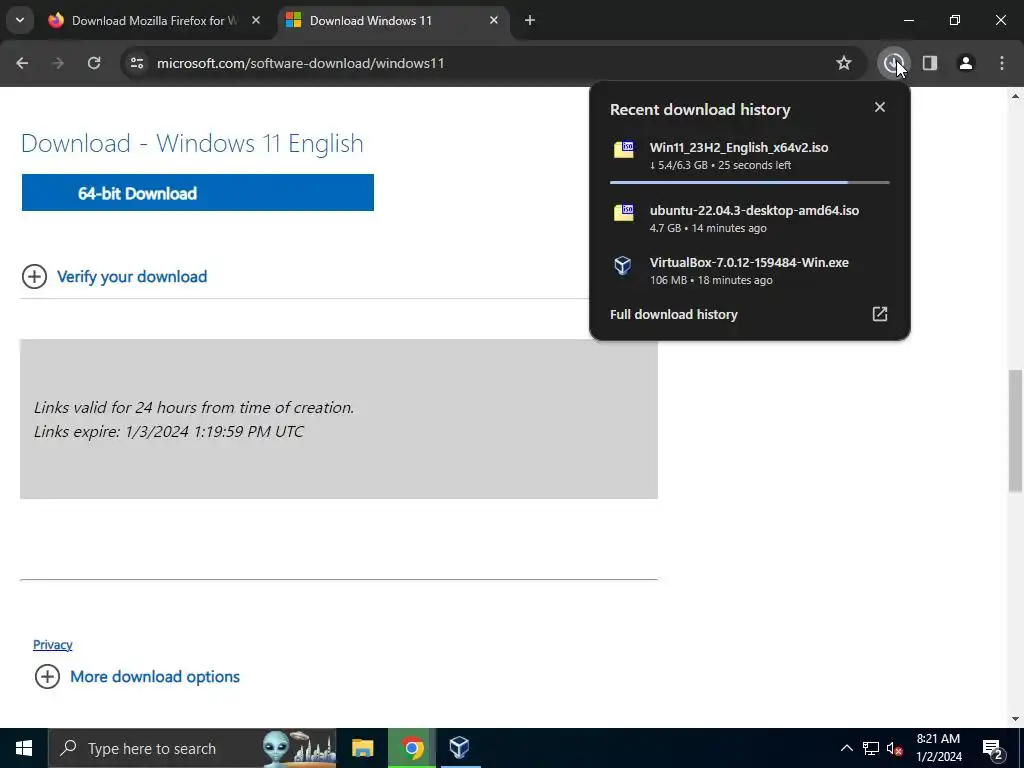Open network status tray icon
Screen dimensions: 1024x768
click(x=871, y=748)
